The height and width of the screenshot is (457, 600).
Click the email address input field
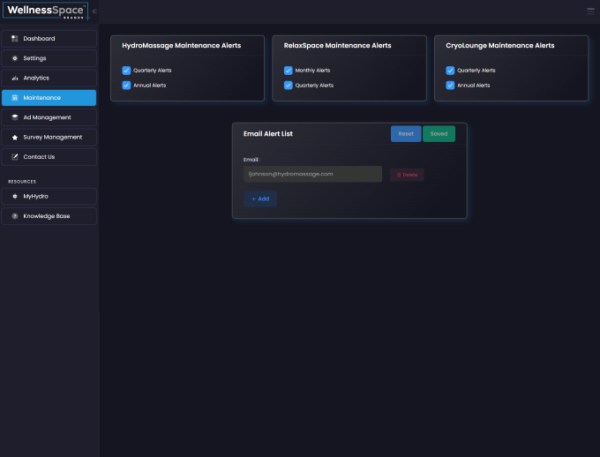(x=312, y=174)
